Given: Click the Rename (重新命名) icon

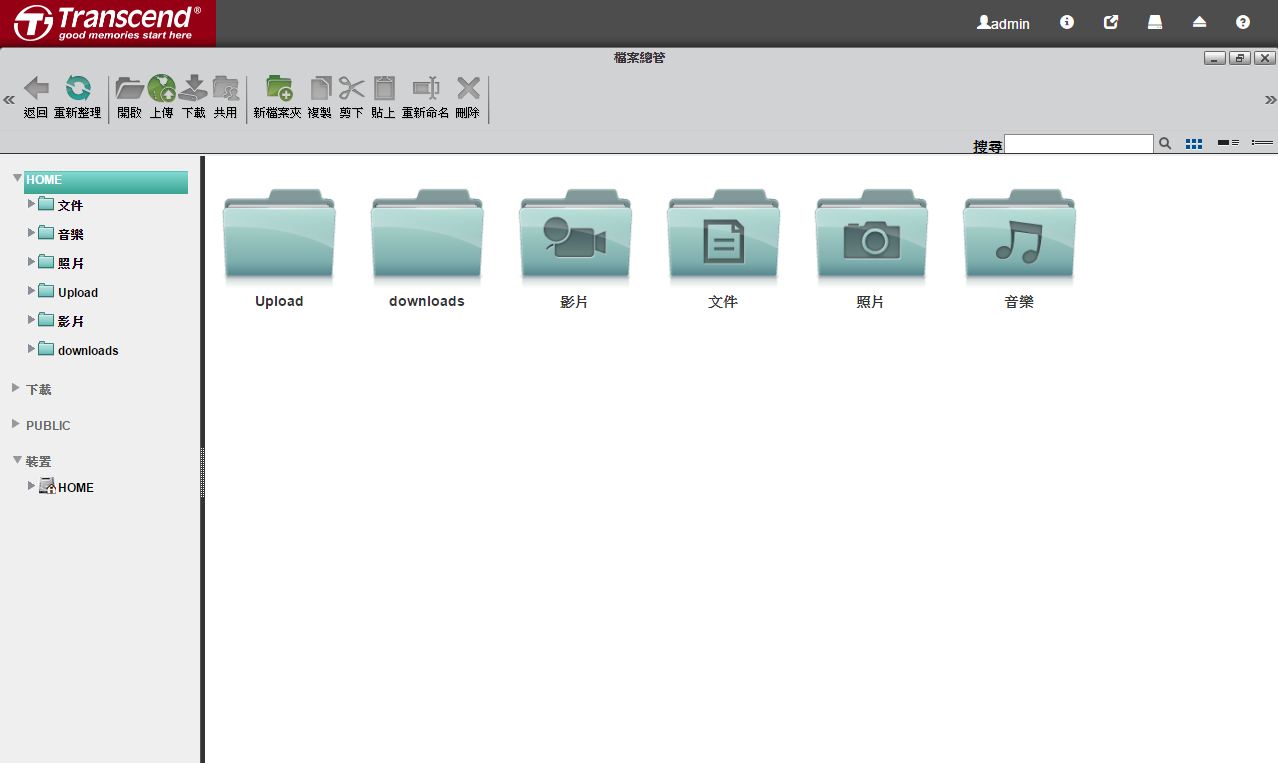Looking at the screenshot, I should [426, 89].
